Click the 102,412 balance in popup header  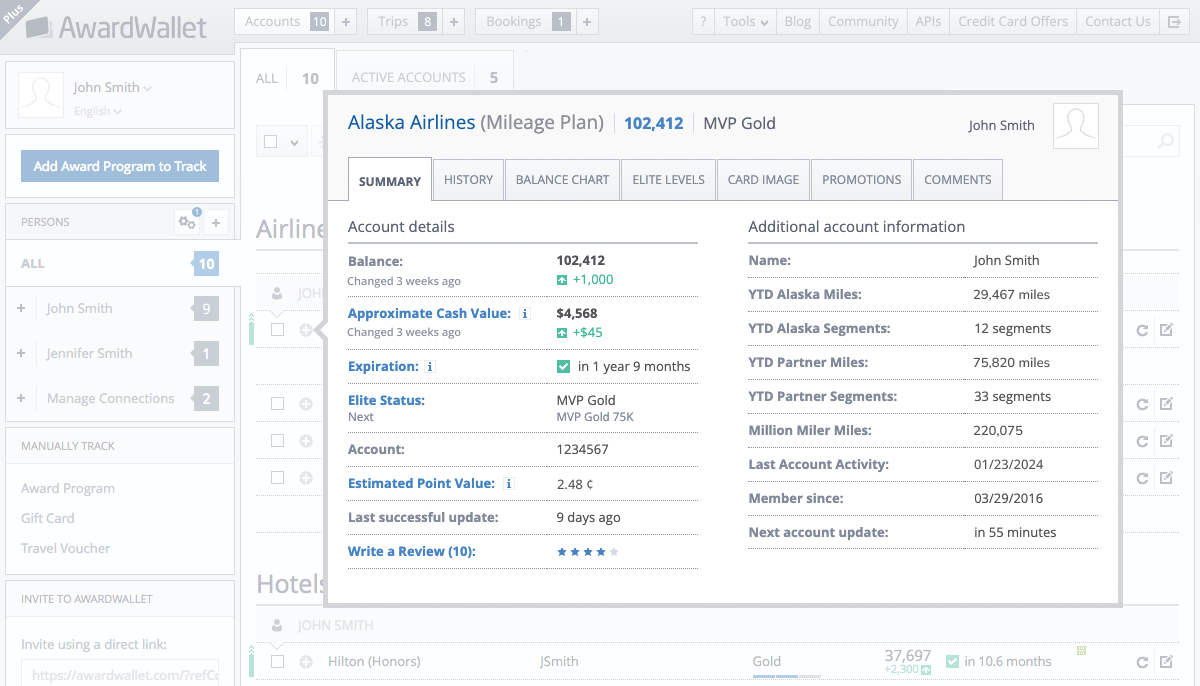[x=654, y=123]
